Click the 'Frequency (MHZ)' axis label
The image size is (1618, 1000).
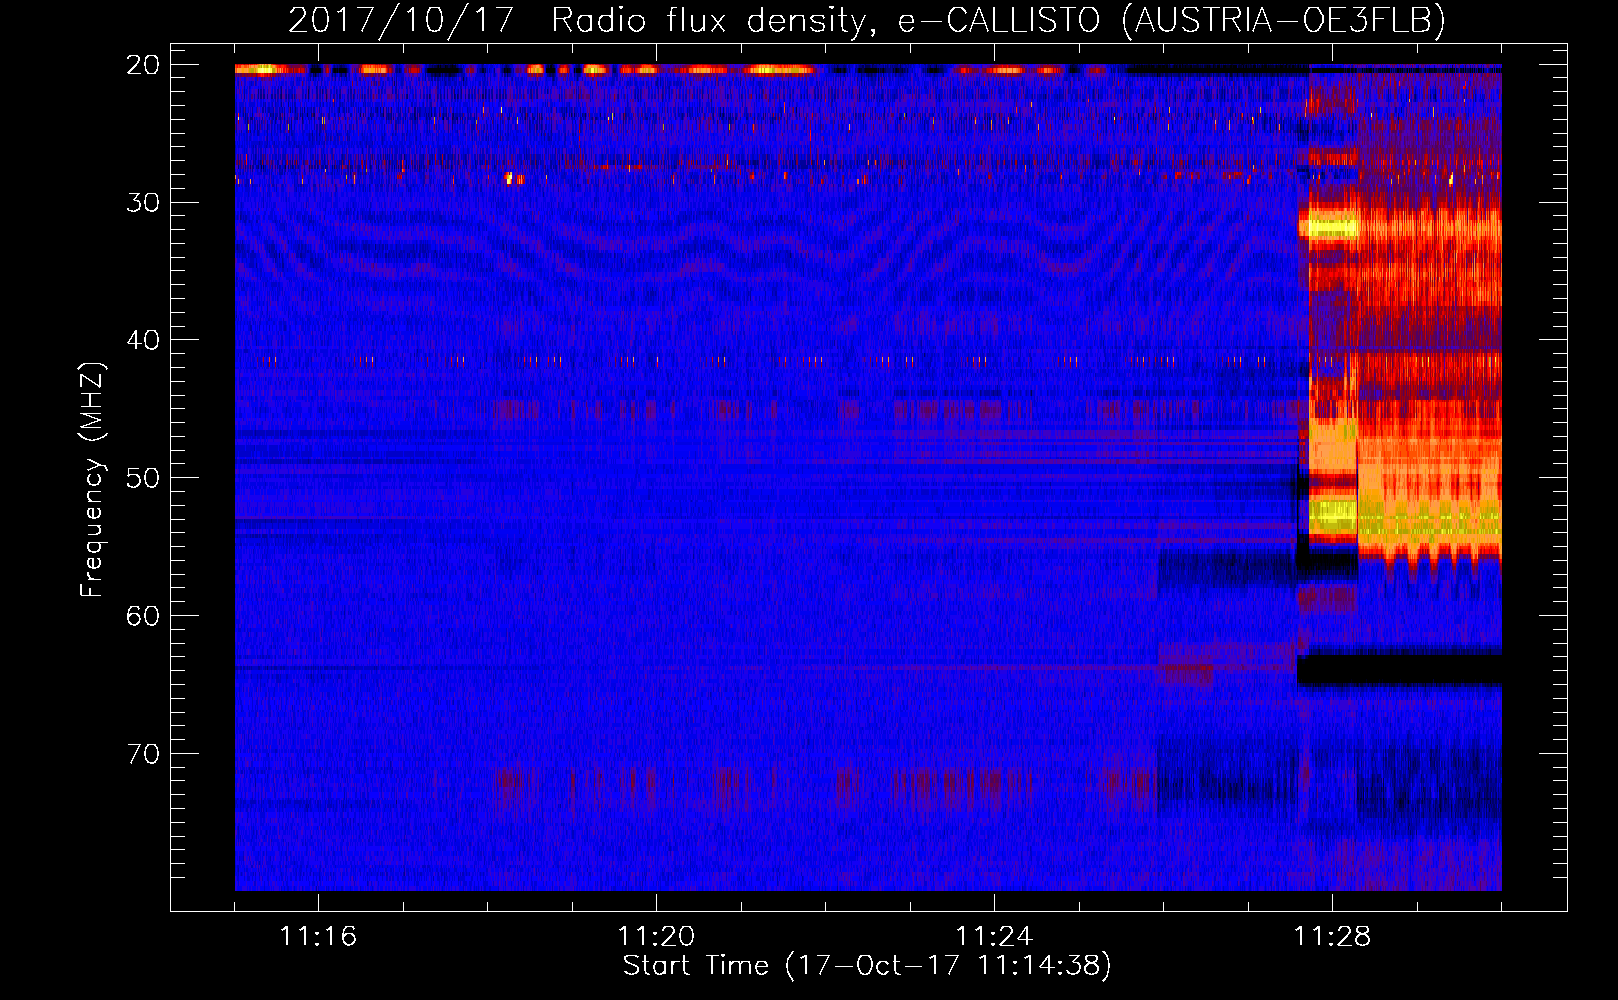[92, 480]
